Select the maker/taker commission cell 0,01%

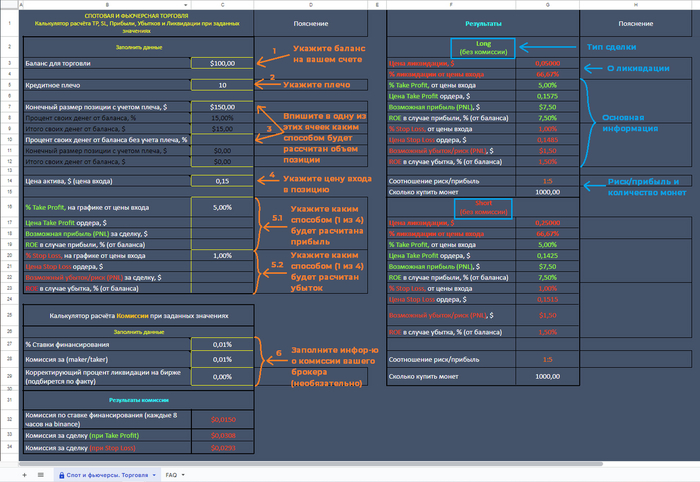(222, 359)
